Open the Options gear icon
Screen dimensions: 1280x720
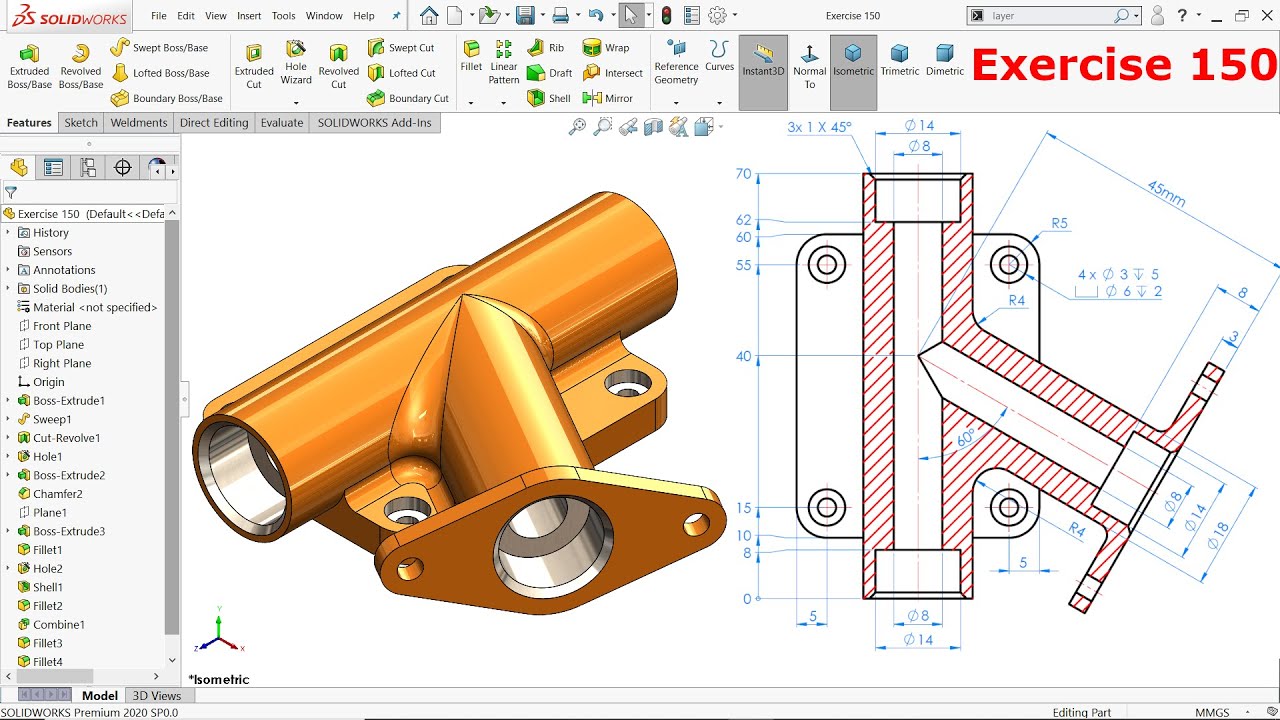pyautogui.click(x=717, y=15)
